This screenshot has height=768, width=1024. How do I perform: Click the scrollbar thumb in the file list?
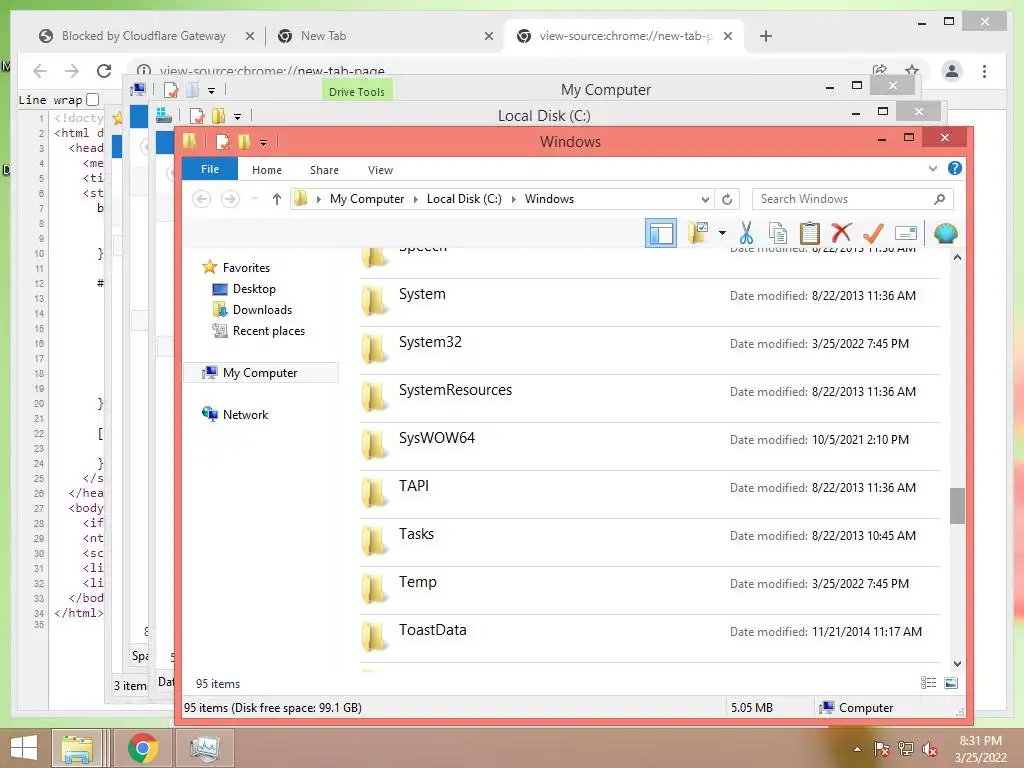coord(957,505)
